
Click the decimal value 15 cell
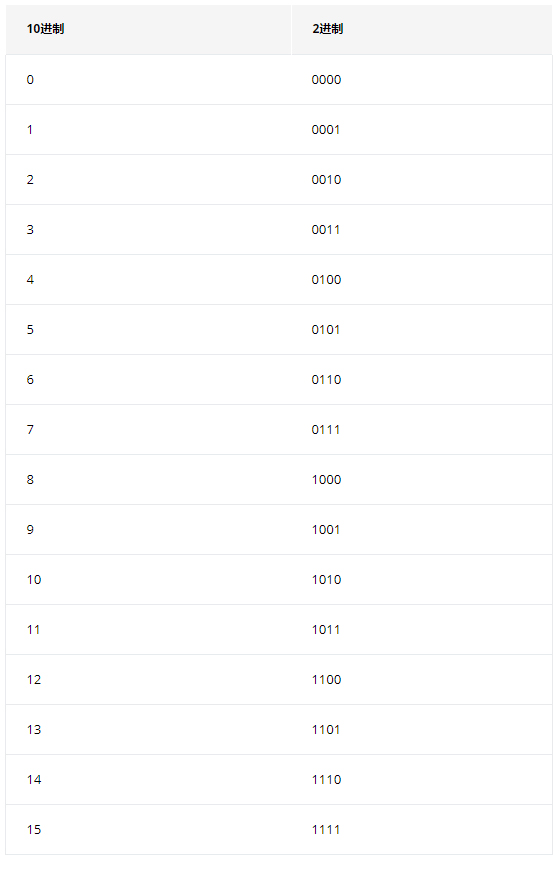click(x=148, y=830)
